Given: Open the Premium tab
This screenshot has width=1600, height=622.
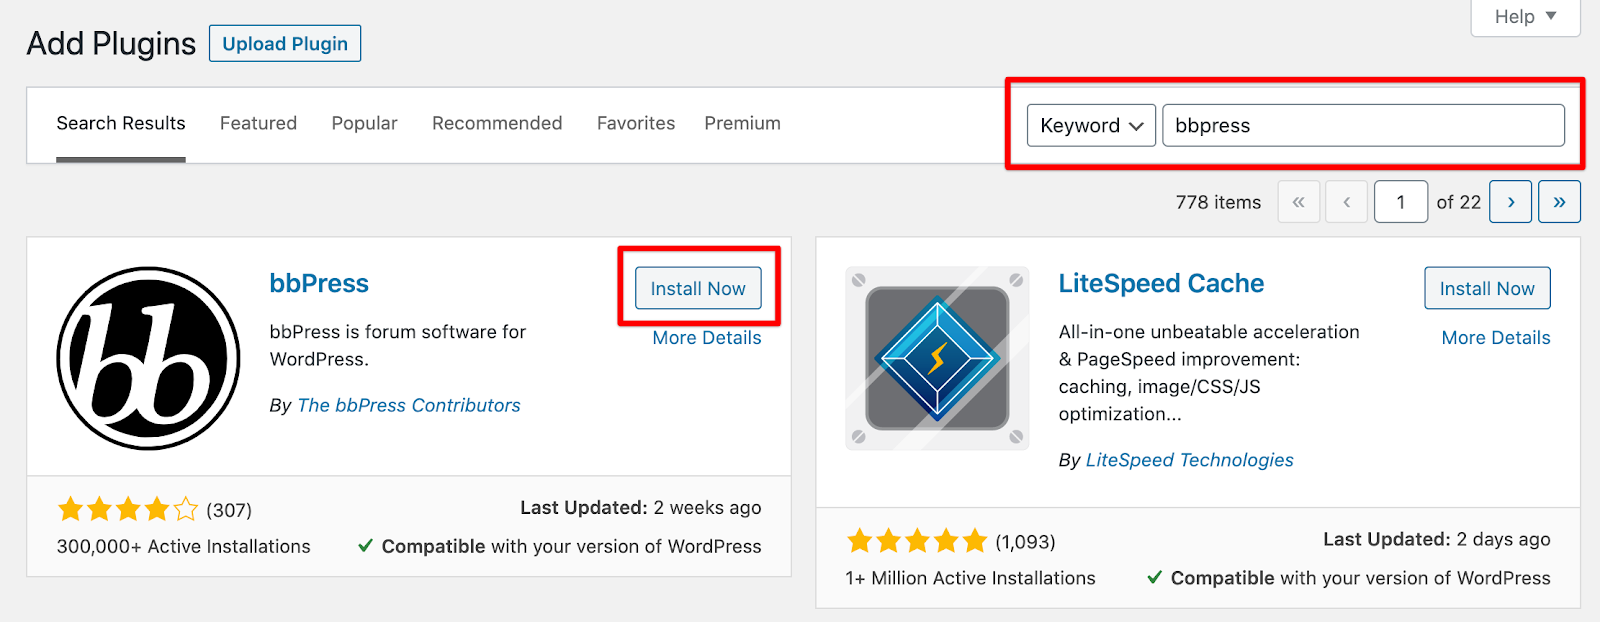Looking at the screenshot, I should coord(742,123).
